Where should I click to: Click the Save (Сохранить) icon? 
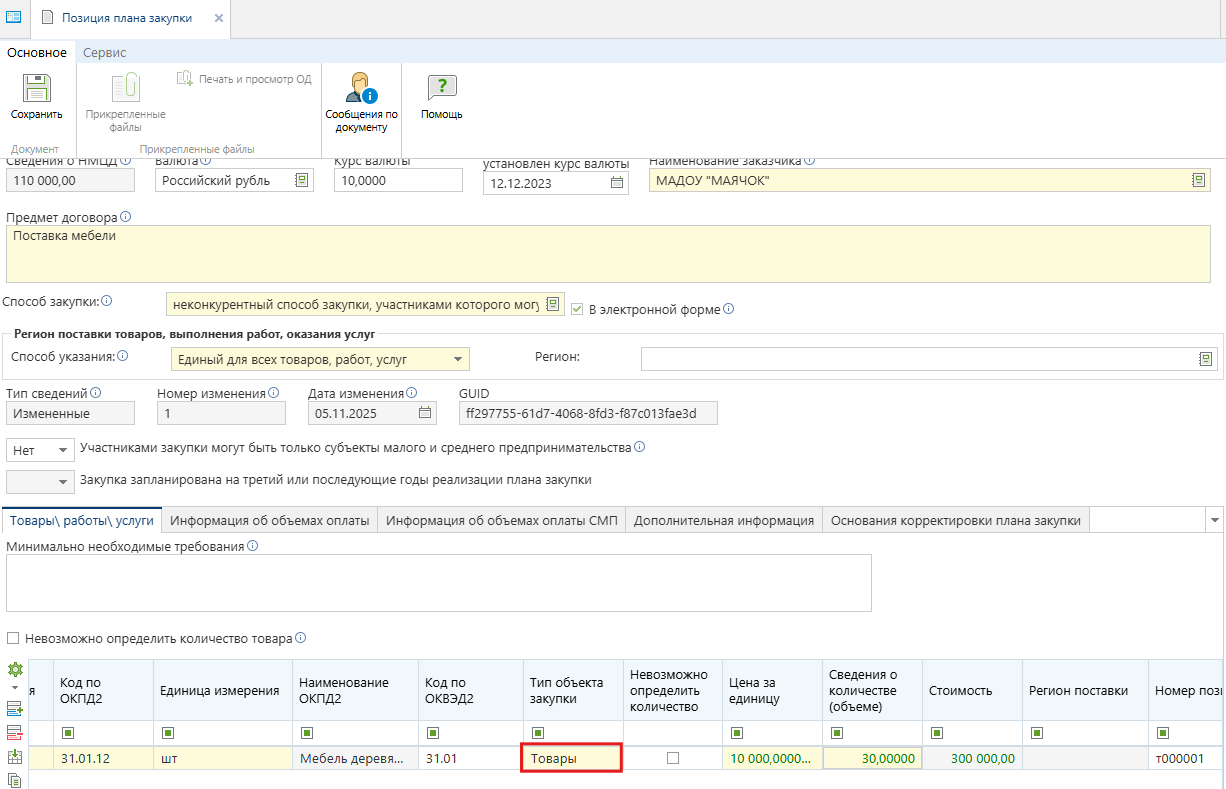point(36,90)
